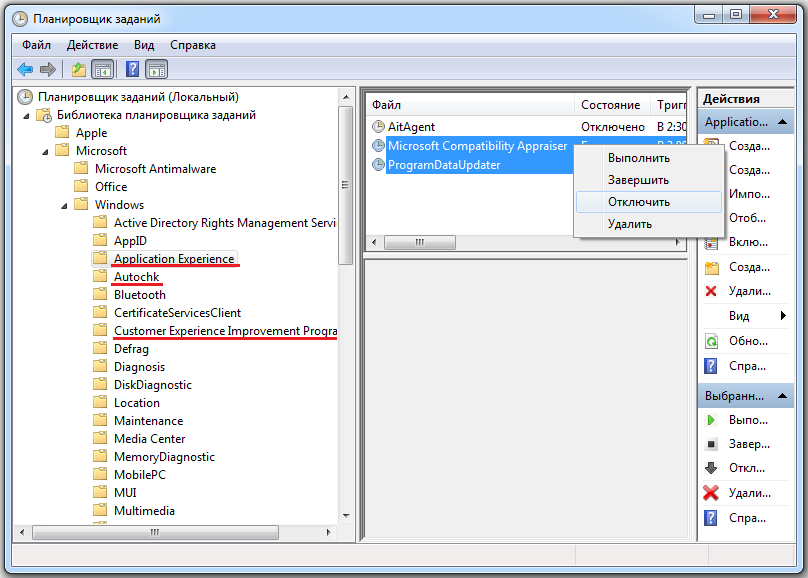
Task: Open the Вид menu in the menu bar
Action: [x=144, y=45]
